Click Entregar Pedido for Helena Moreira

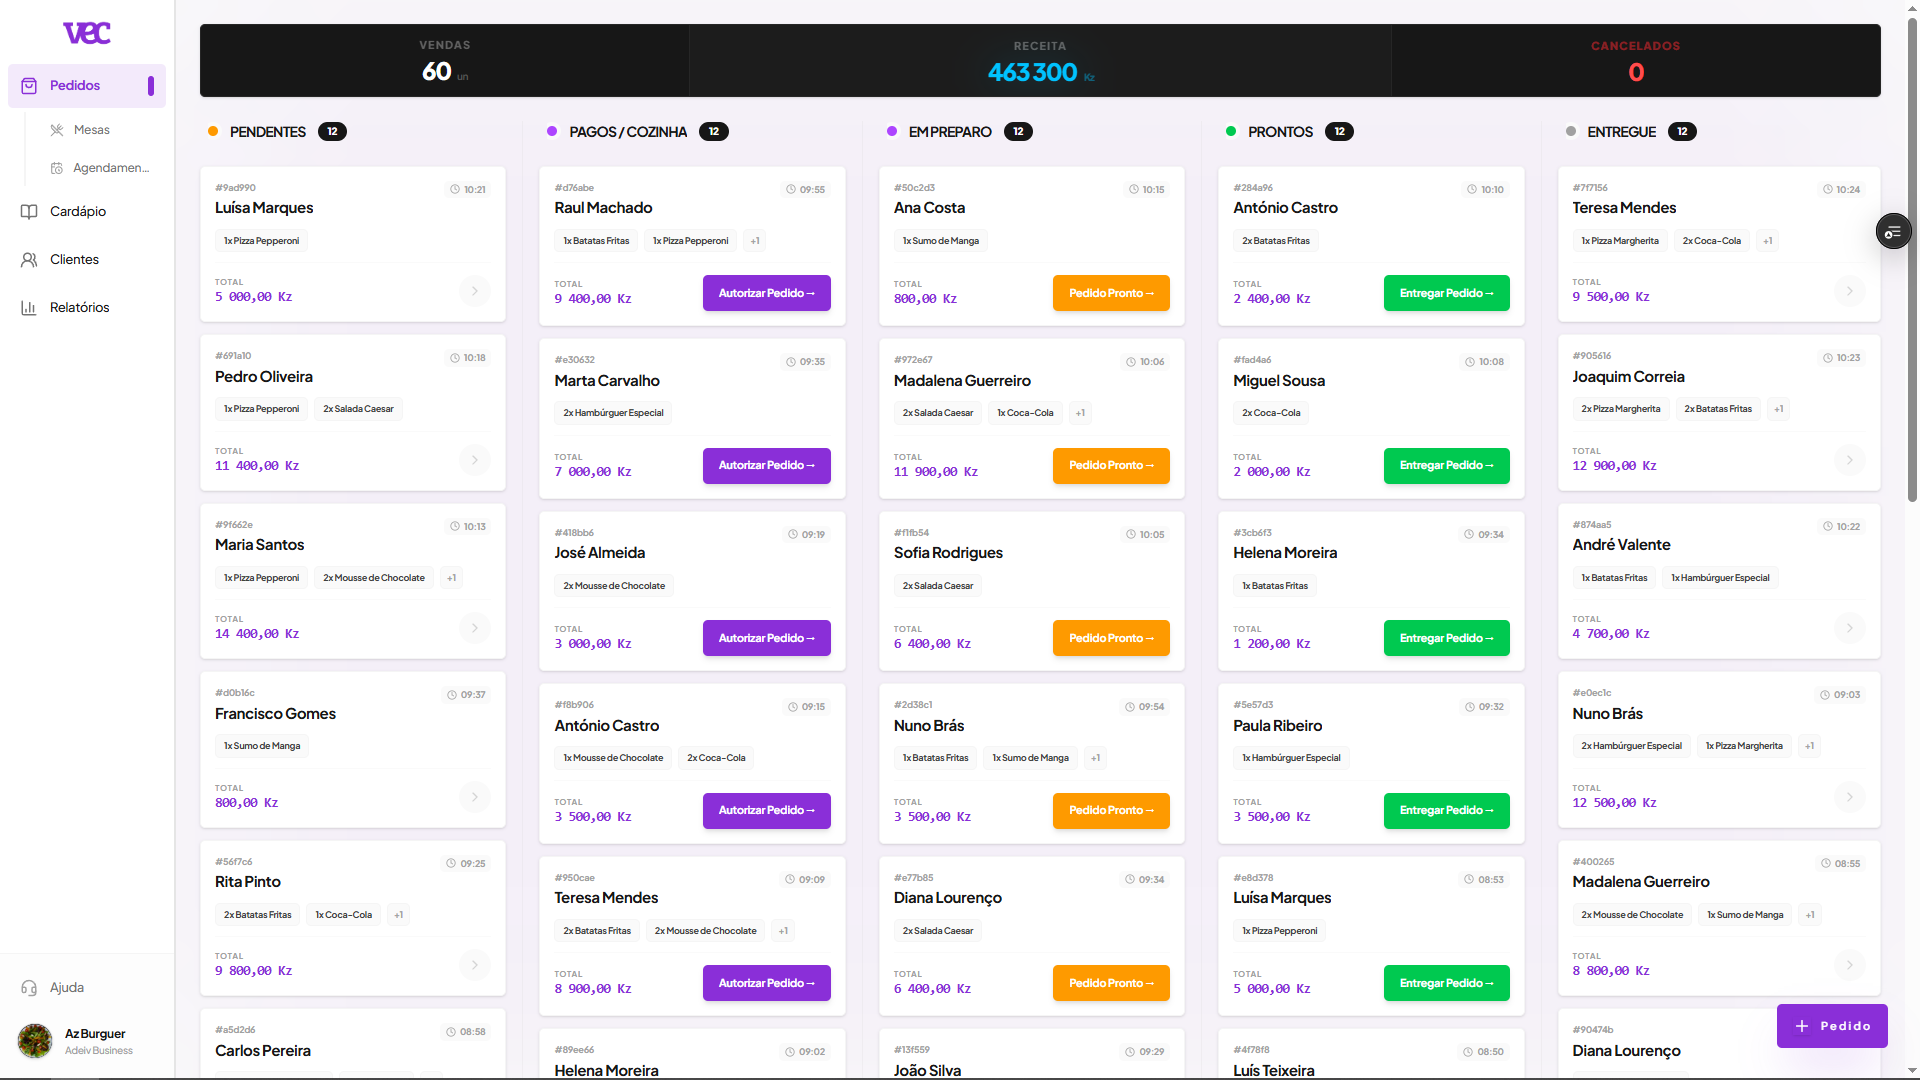pyautogui.click(x=1447, y=638)
